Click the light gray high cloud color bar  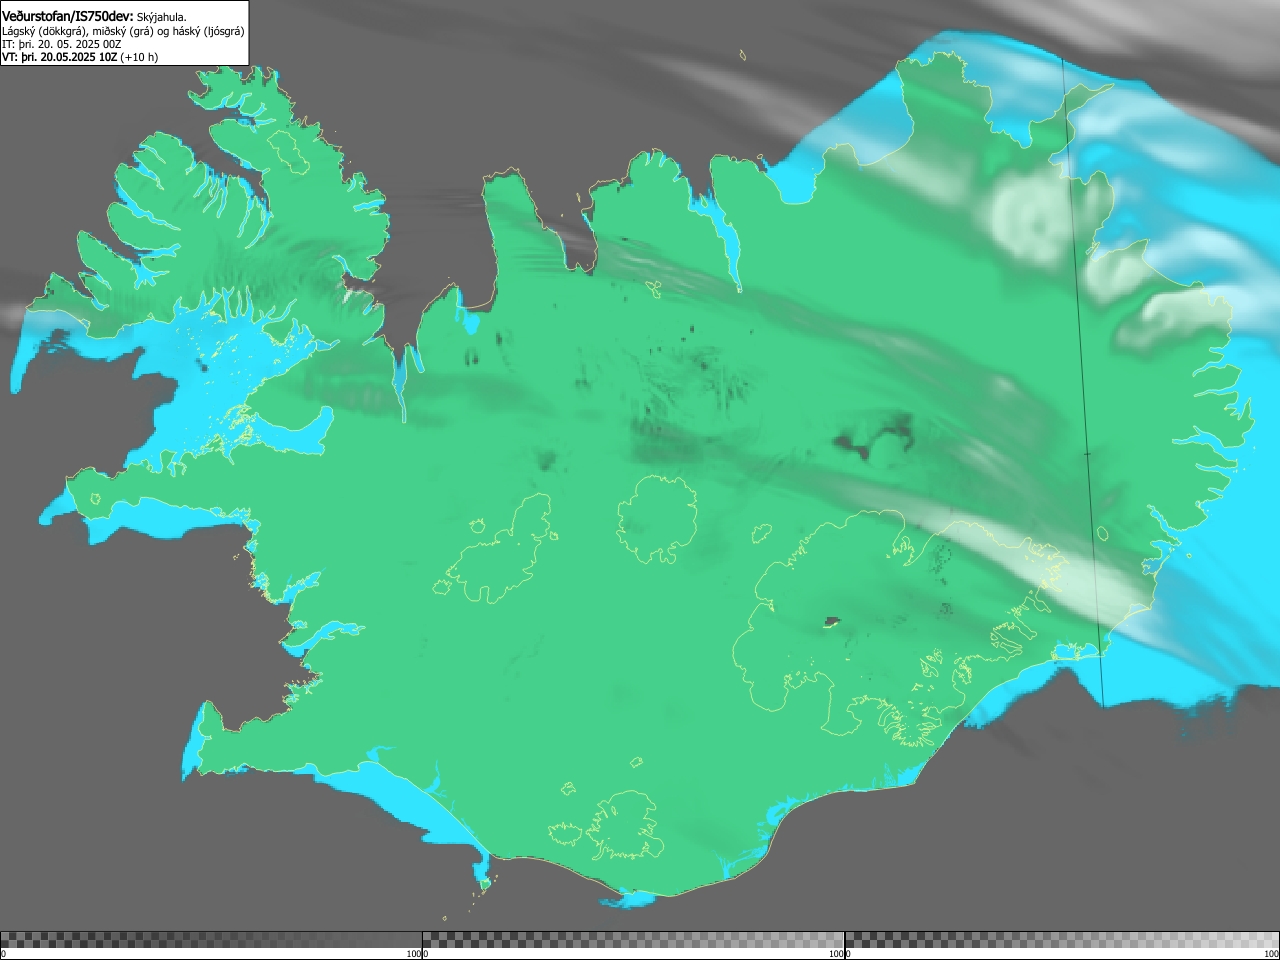[1062, 940]
